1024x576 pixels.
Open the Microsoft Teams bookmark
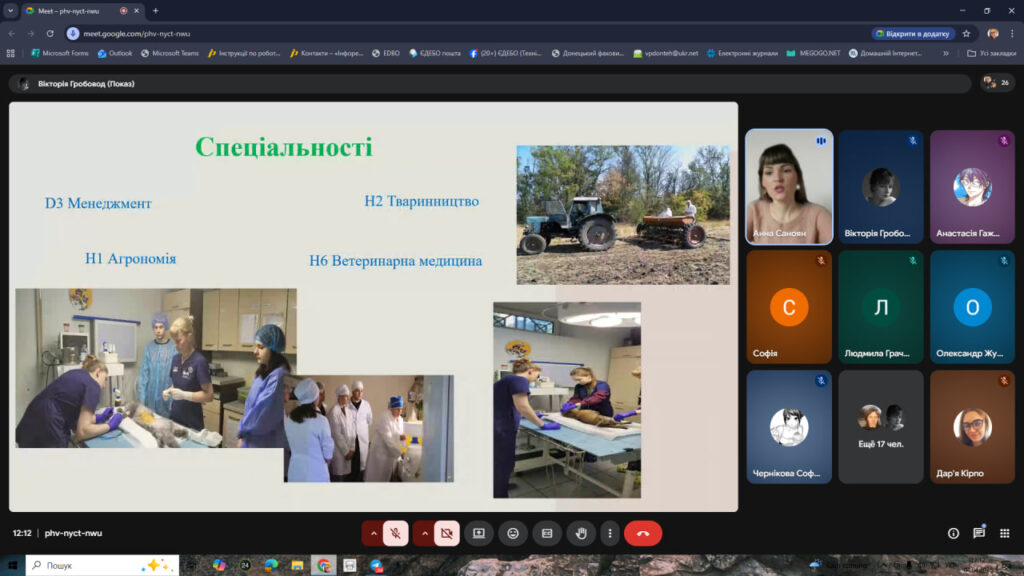[170, 53]
